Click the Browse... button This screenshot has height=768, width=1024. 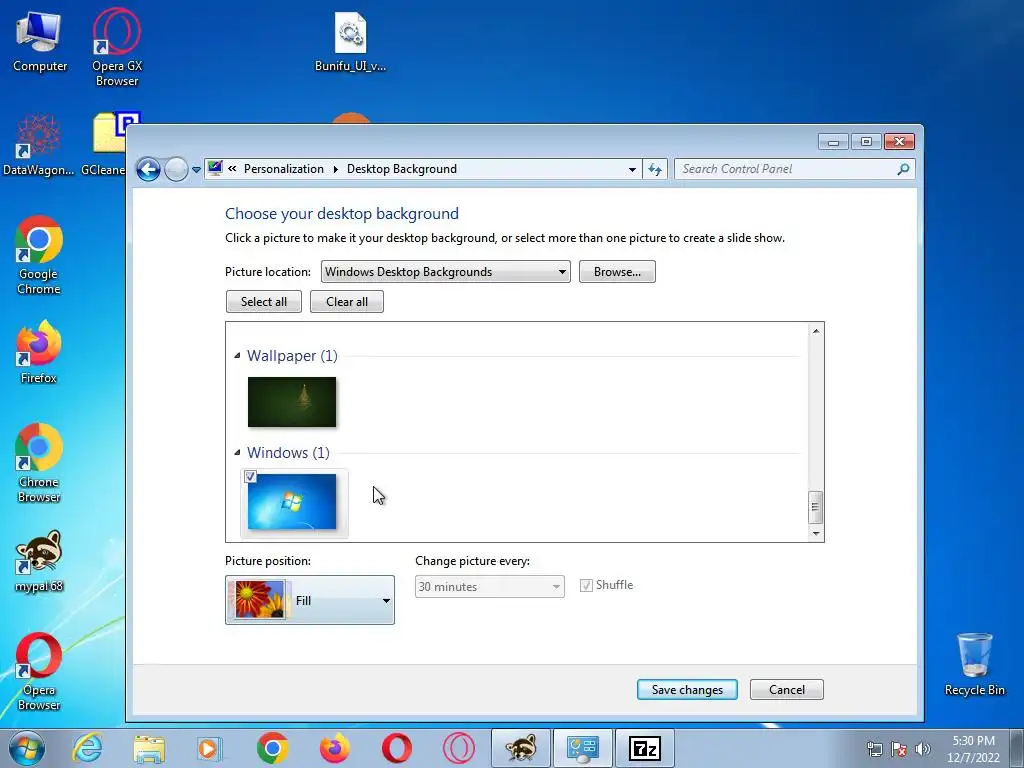tap(617, 272)
